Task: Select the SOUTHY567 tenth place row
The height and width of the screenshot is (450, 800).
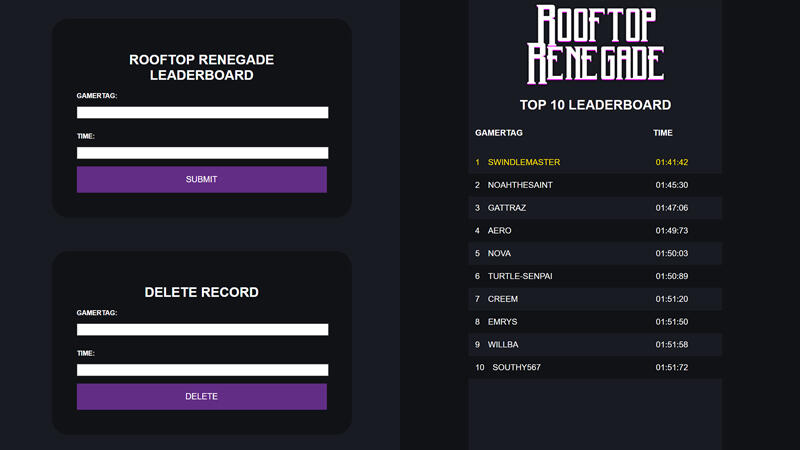Action: [x=594, y=368]
